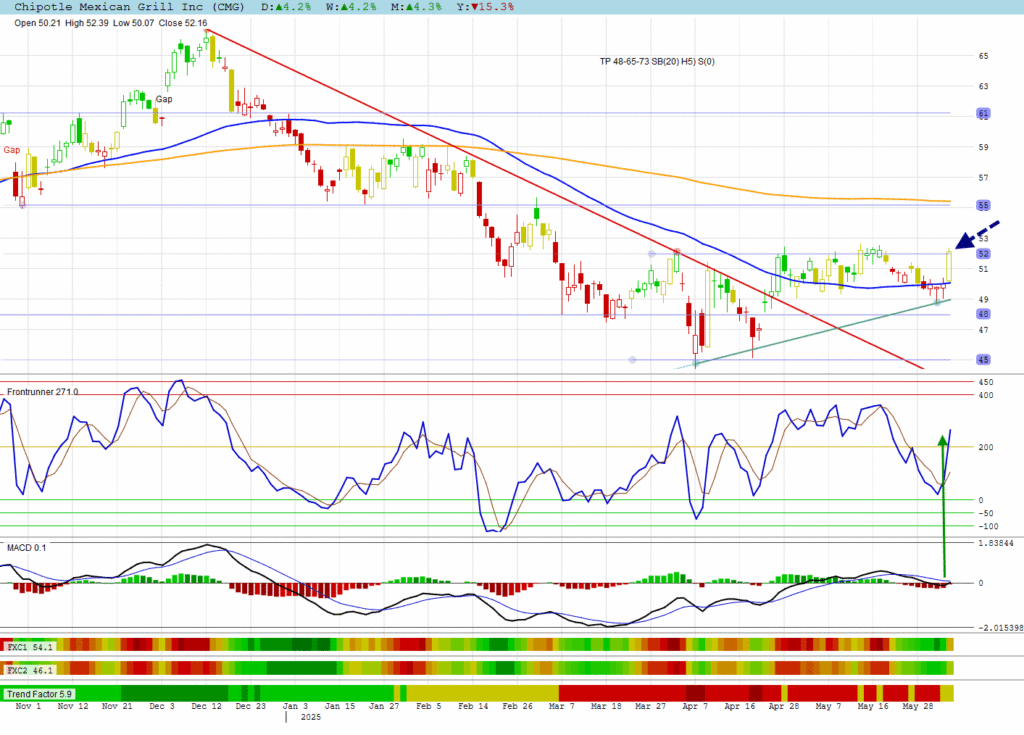Select the highlighted 52 price level tag
Viewport: 1024px width, 735px height.
984,253
